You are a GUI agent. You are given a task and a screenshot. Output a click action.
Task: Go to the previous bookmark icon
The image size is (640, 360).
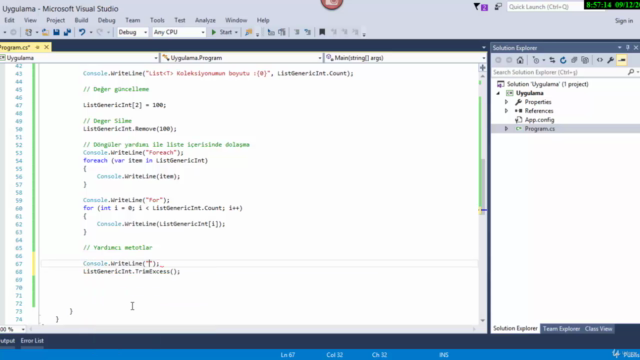[x=333, y=32]
